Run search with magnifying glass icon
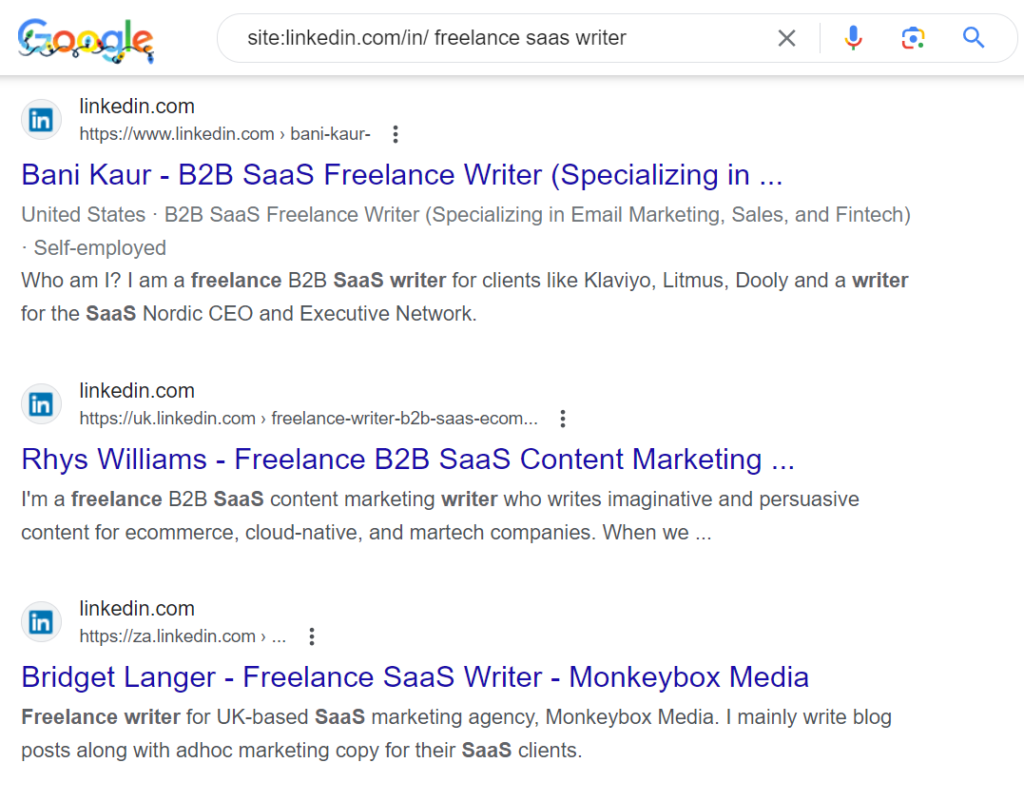Viewport: 1024px width, 802px height. (x=973, y=38)
